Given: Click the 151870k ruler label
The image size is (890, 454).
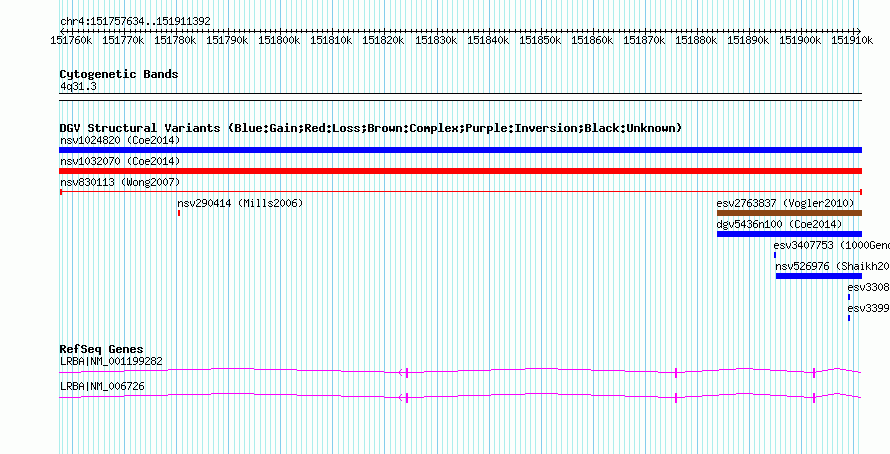Looking at the screenshot, I should 644,40.
